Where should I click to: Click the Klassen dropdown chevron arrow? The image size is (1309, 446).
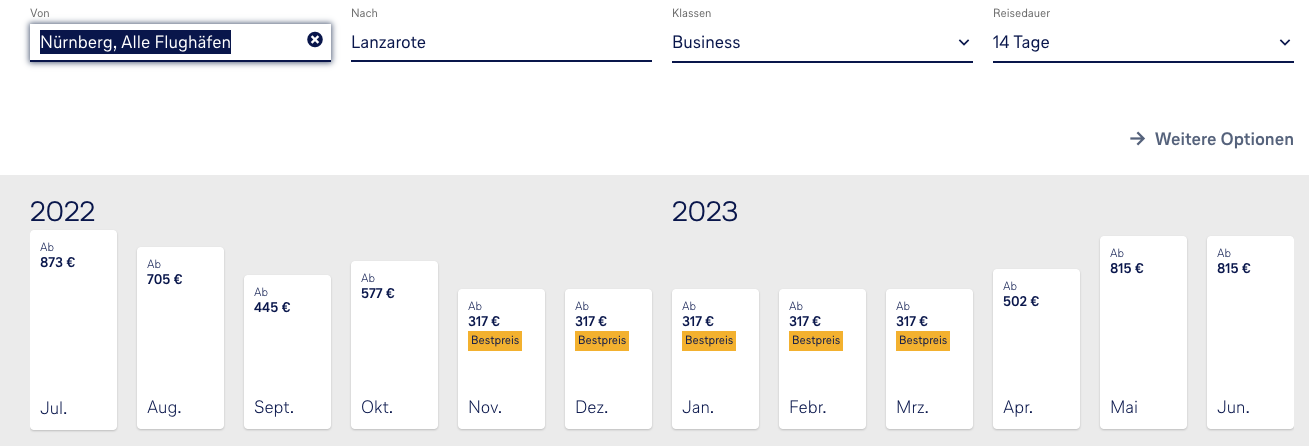pyautogui.click(x=963, y=43)
